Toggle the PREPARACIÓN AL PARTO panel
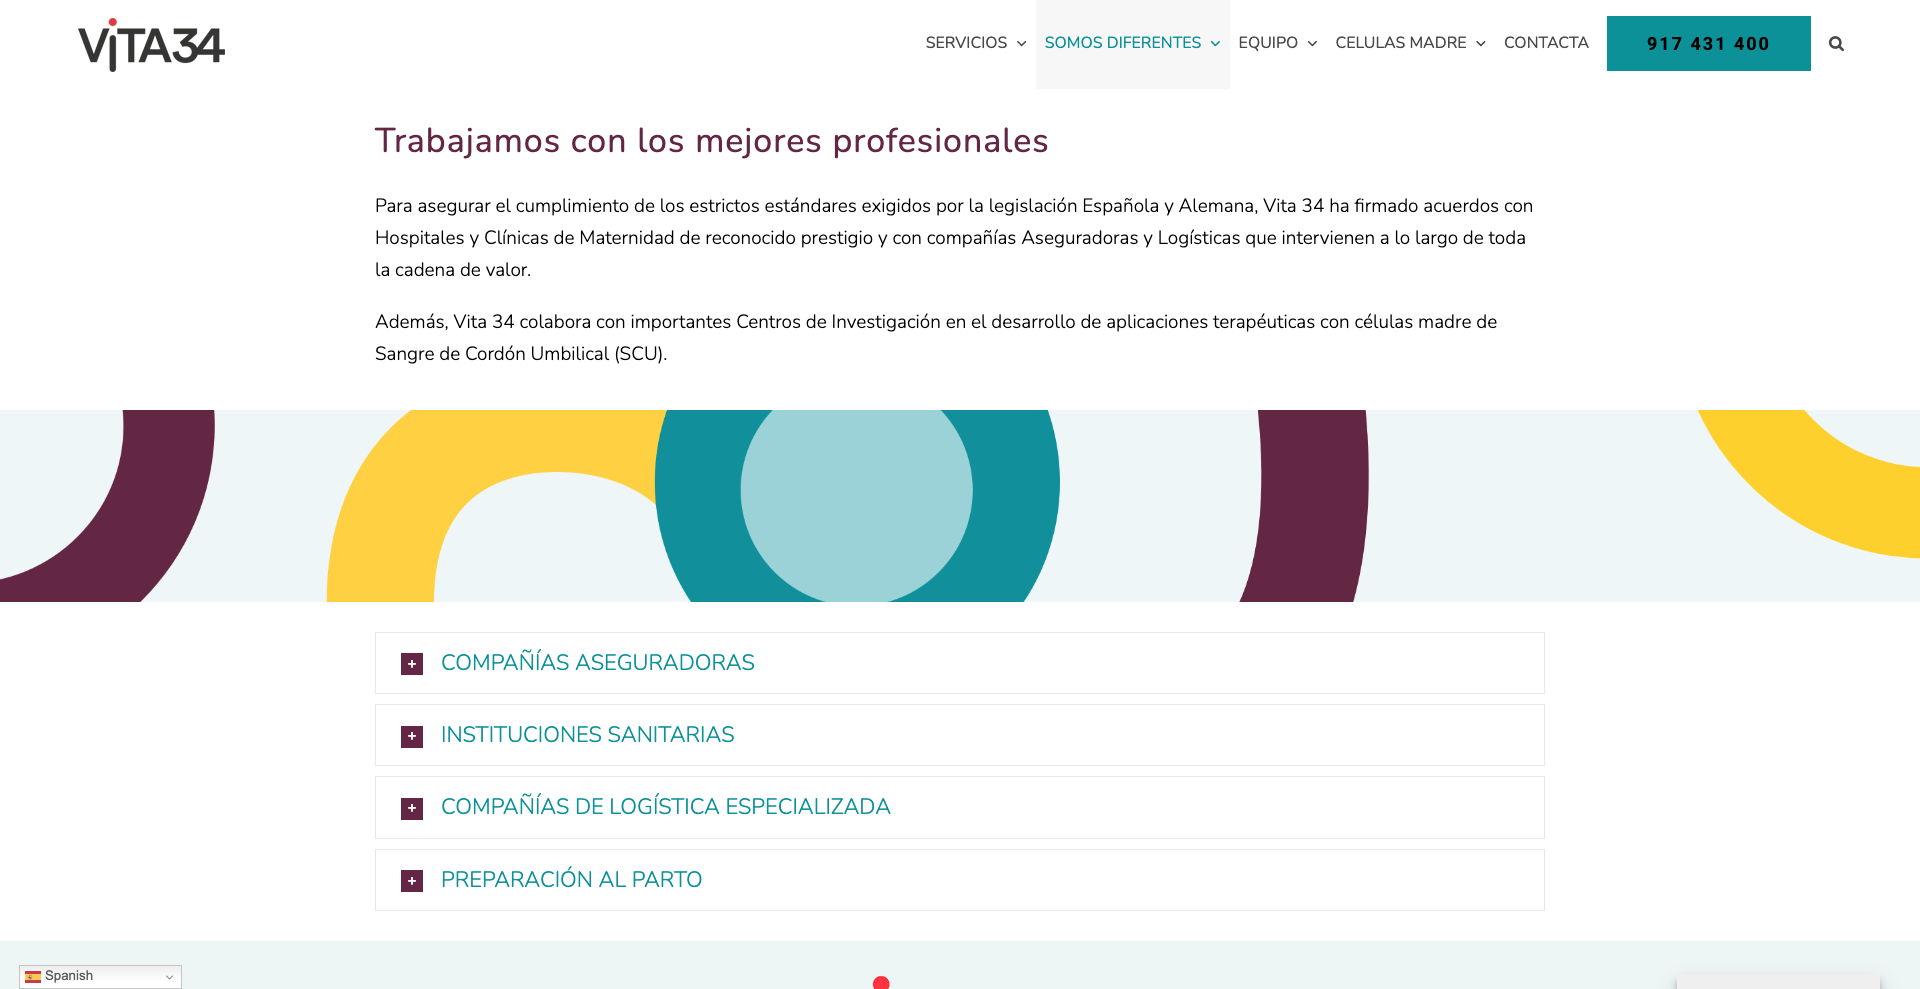 coord(571,880)
